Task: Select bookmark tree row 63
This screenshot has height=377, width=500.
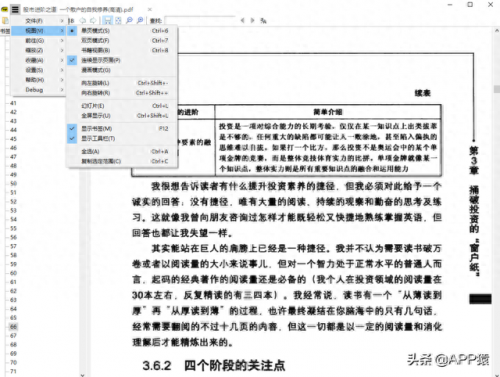Action: (13, 300)
